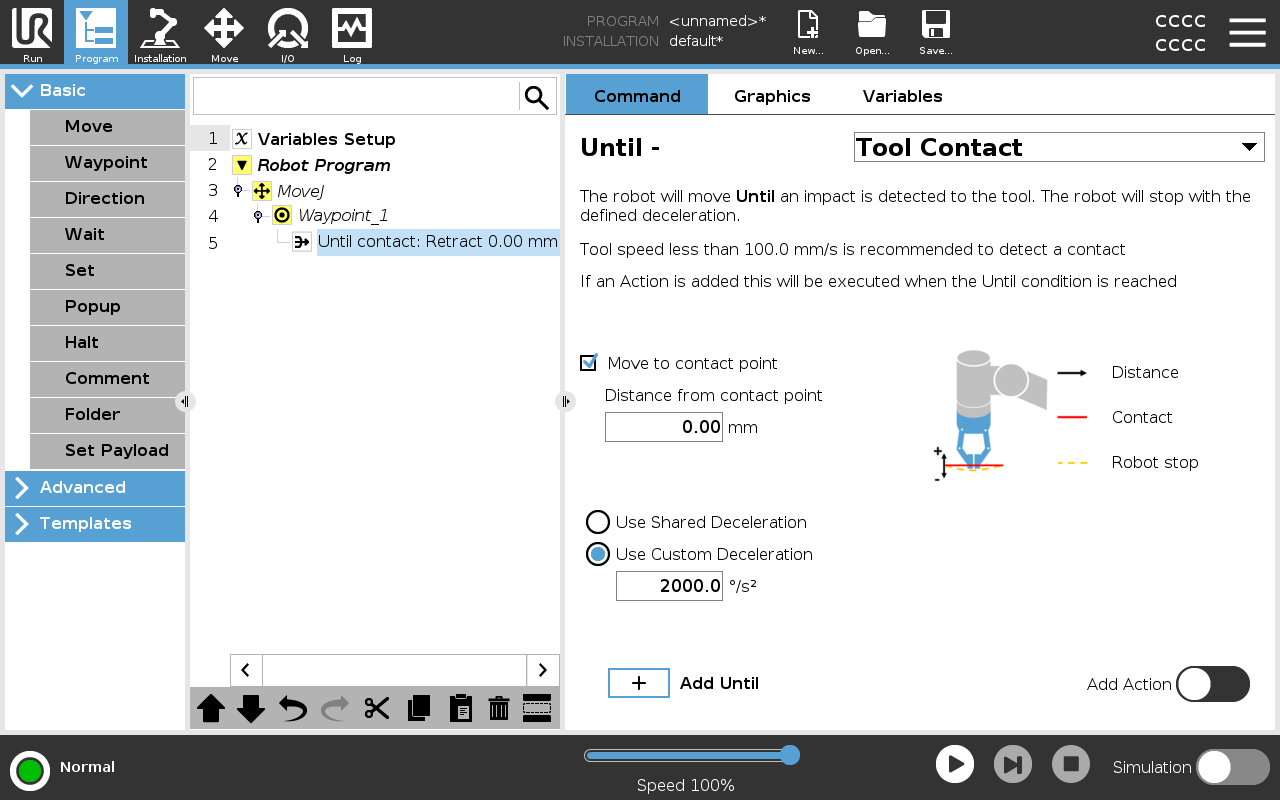Open the I/O screen icon
1280x800 pixels.
[x=287, y=32]
